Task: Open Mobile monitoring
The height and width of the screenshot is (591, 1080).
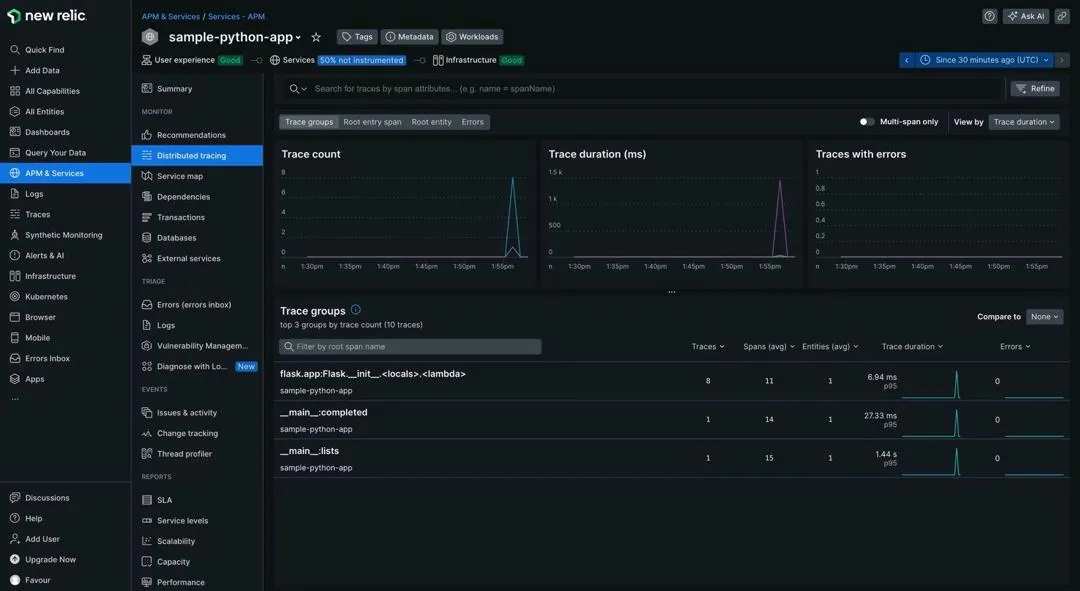Action: [x=30, y=338]
